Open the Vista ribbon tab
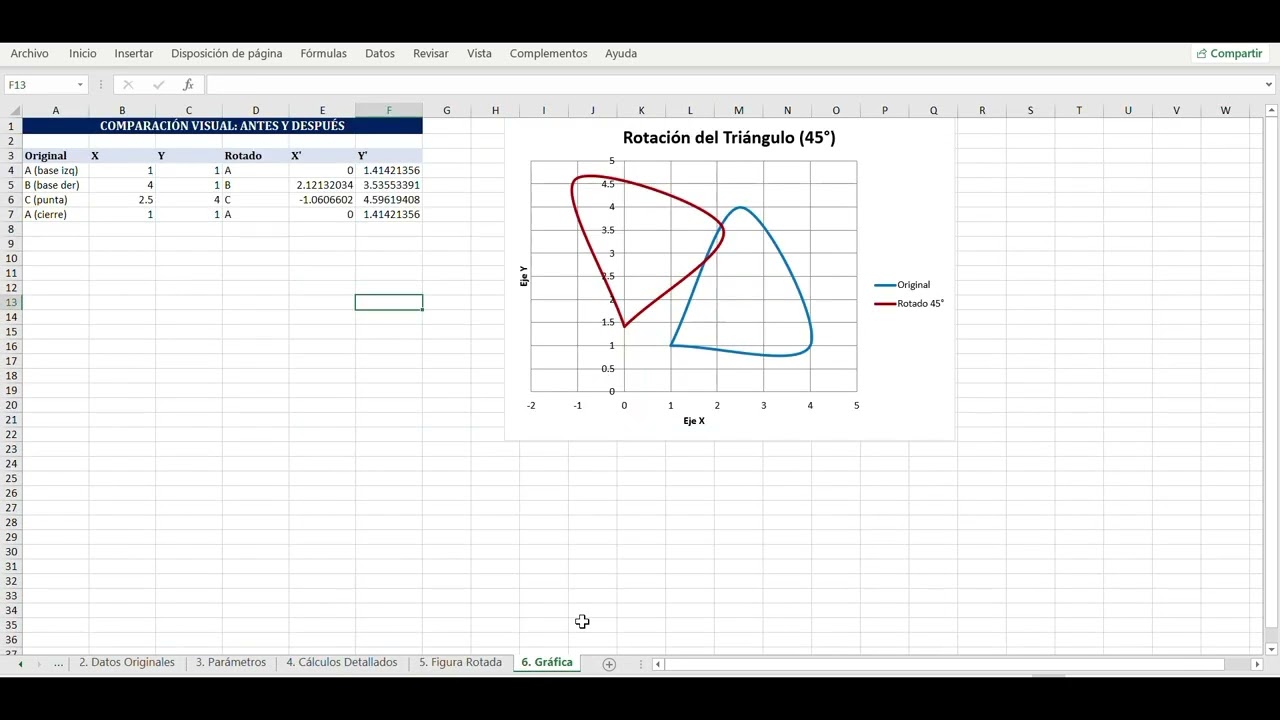The height and width of the screenshot is (720, 1280). click(x=479, y=53)
